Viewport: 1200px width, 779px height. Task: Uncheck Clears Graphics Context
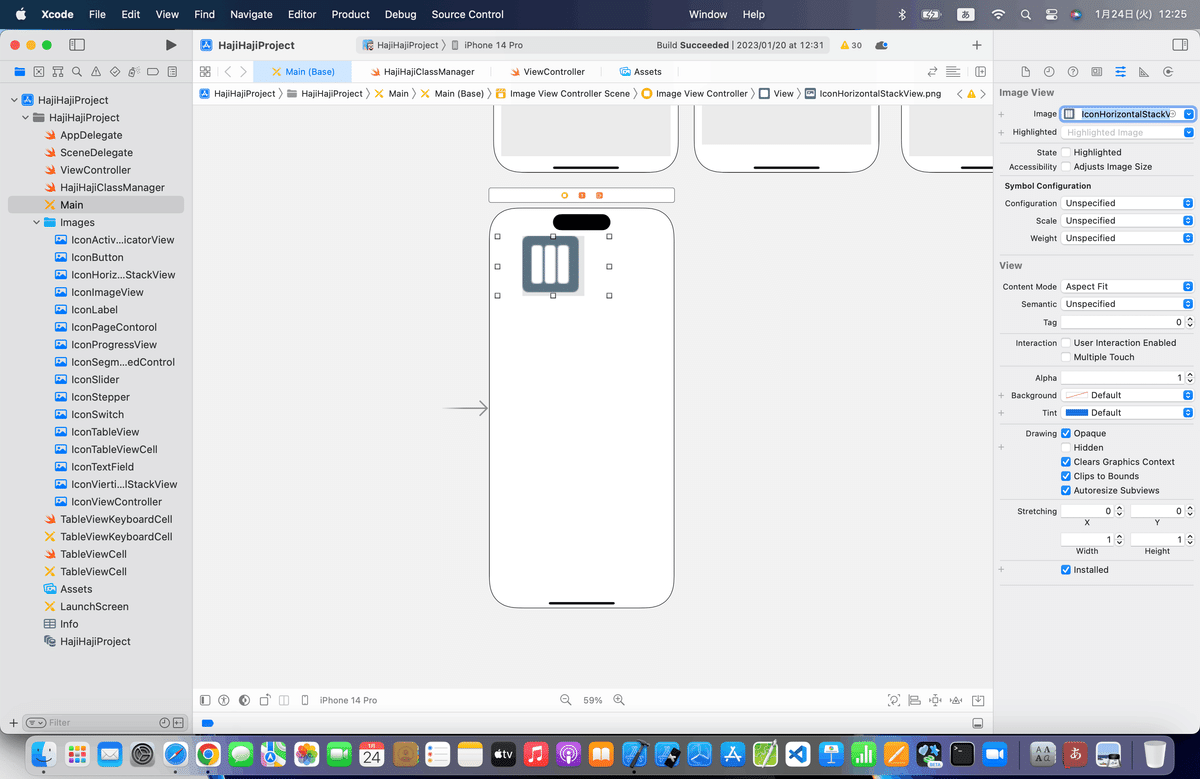tap(1066, 462)
